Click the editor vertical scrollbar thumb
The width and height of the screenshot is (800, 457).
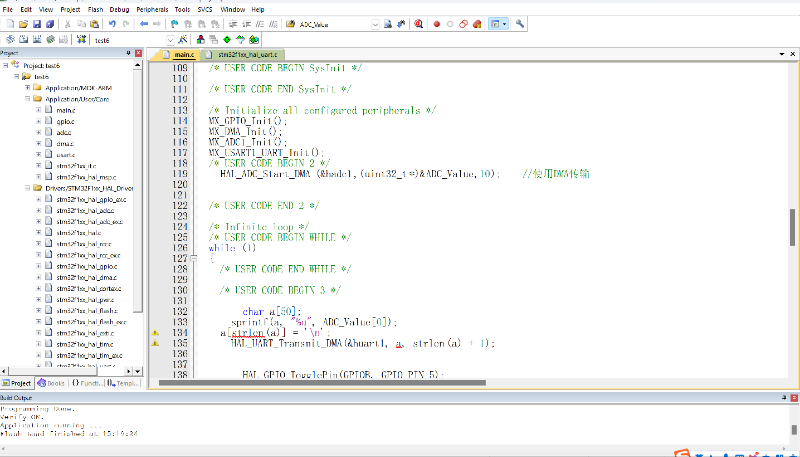[793, 225]
